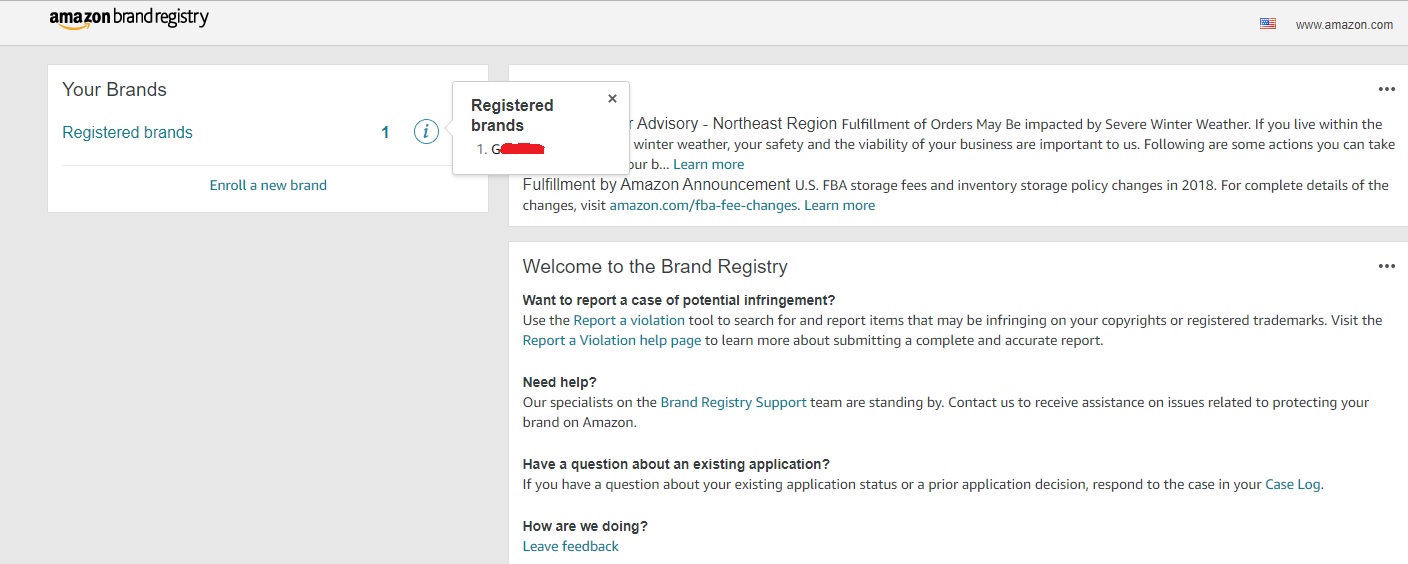Click Want to report potential infringement heading
Viewport: 1408px width, 564px height.
click(679, 300)
